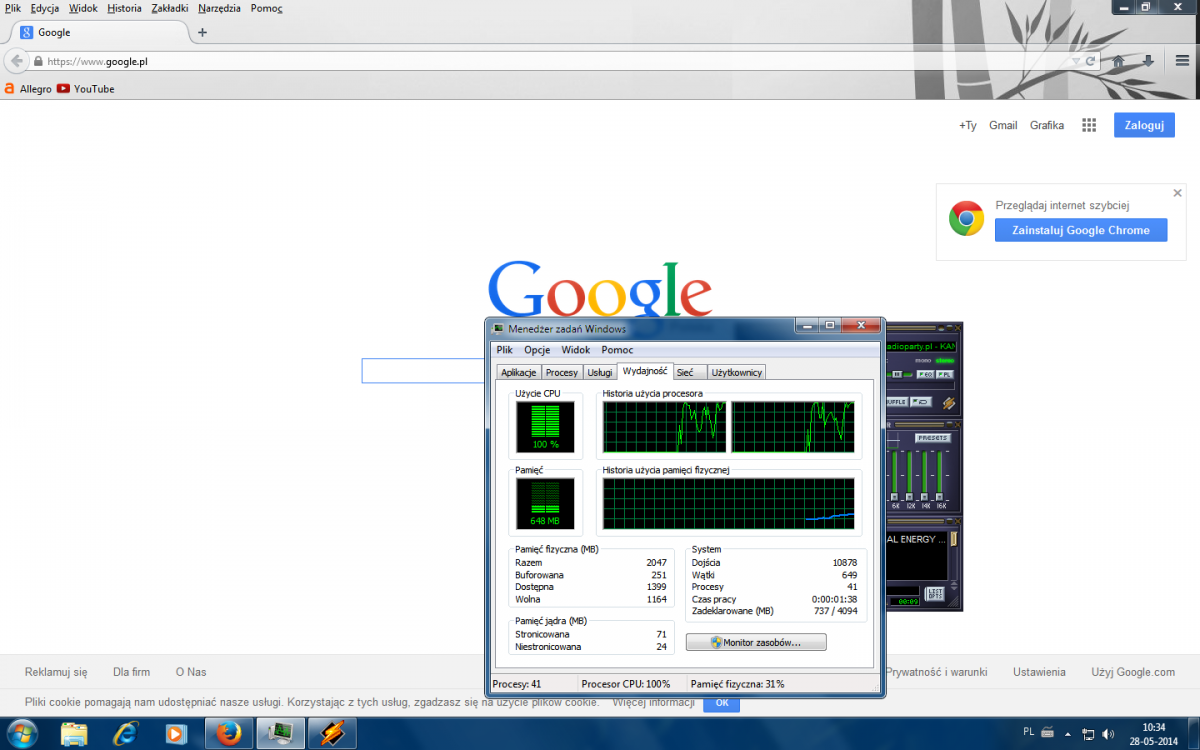Switch to the Użytkownicy tab
Viewport: 1200px width, 750px height.
point(737,373)
